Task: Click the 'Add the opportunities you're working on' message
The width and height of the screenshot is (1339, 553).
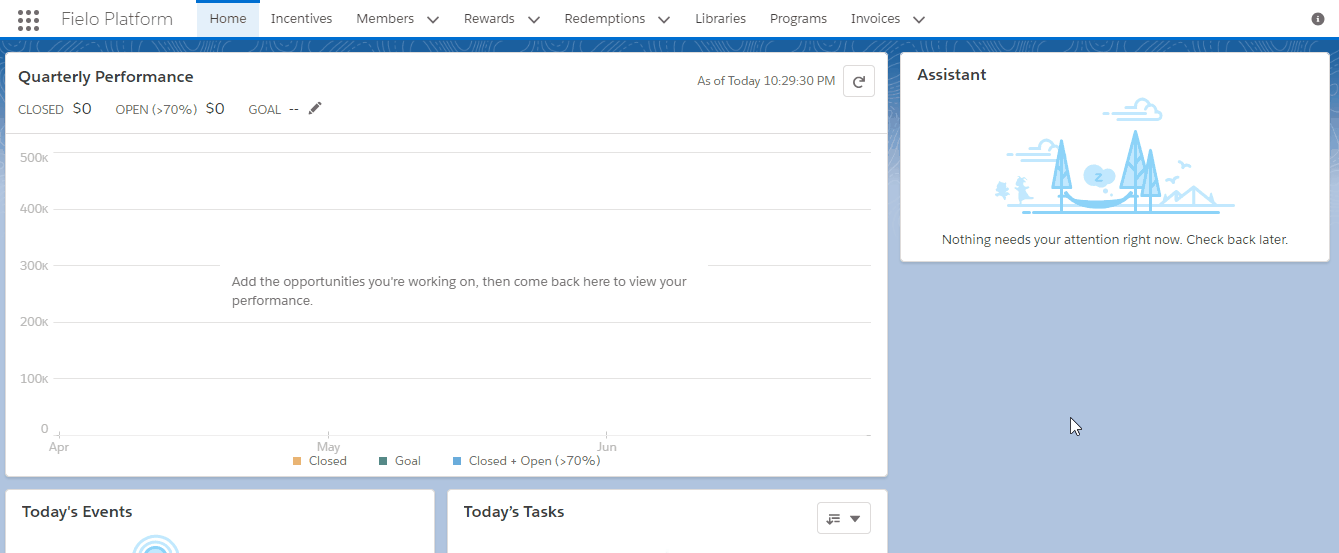Action: point(459,291)
